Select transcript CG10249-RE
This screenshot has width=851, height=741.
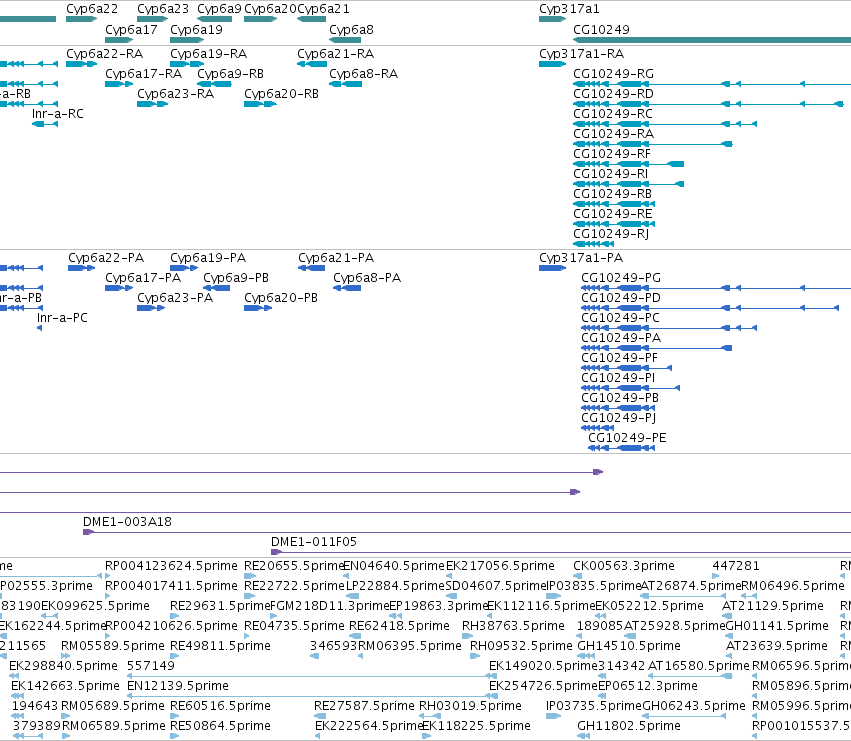click(614, 224)
